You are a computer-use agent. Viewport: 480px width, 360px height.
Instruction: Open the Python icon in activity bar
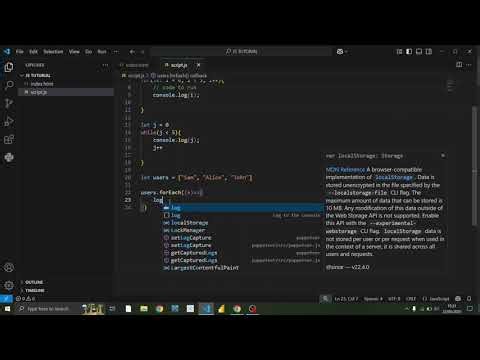(9, 157)
